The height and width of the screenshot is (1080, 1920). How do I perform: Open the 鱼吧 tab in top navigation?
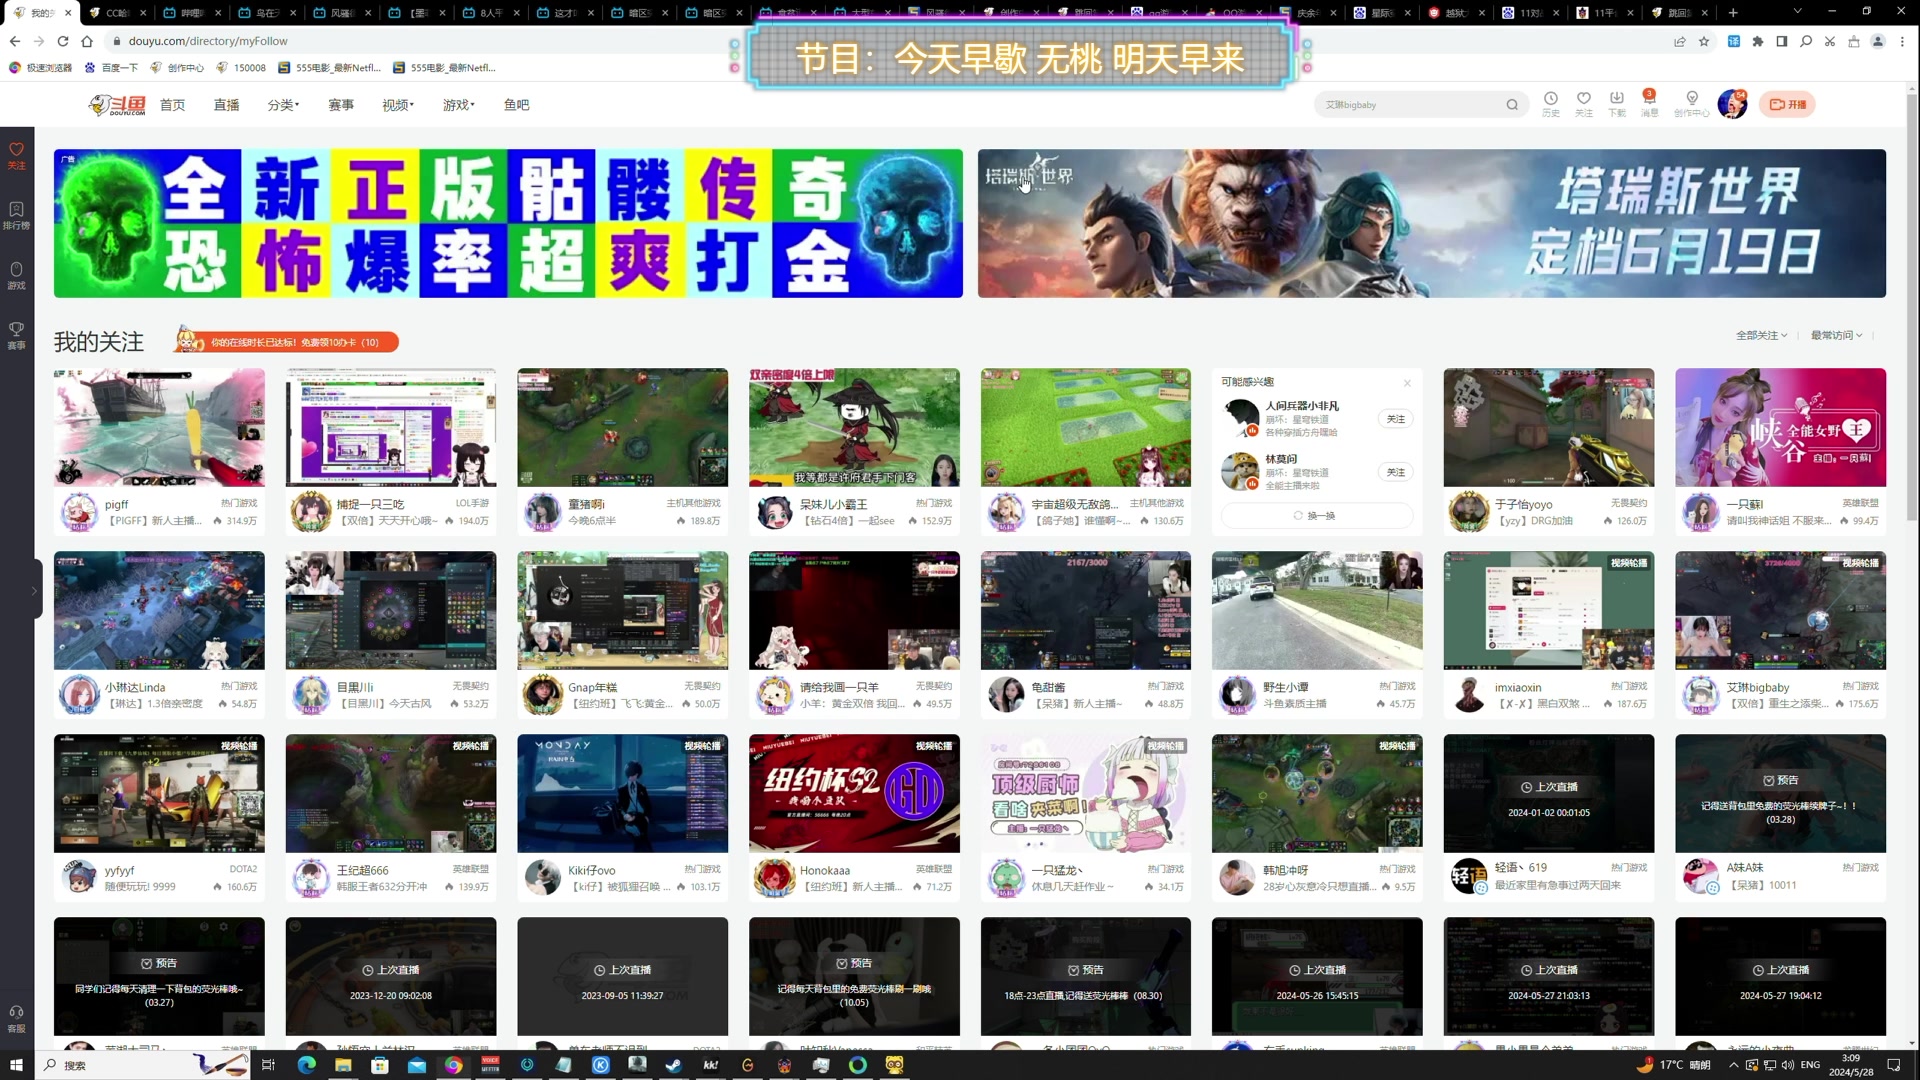pos(516,104)
